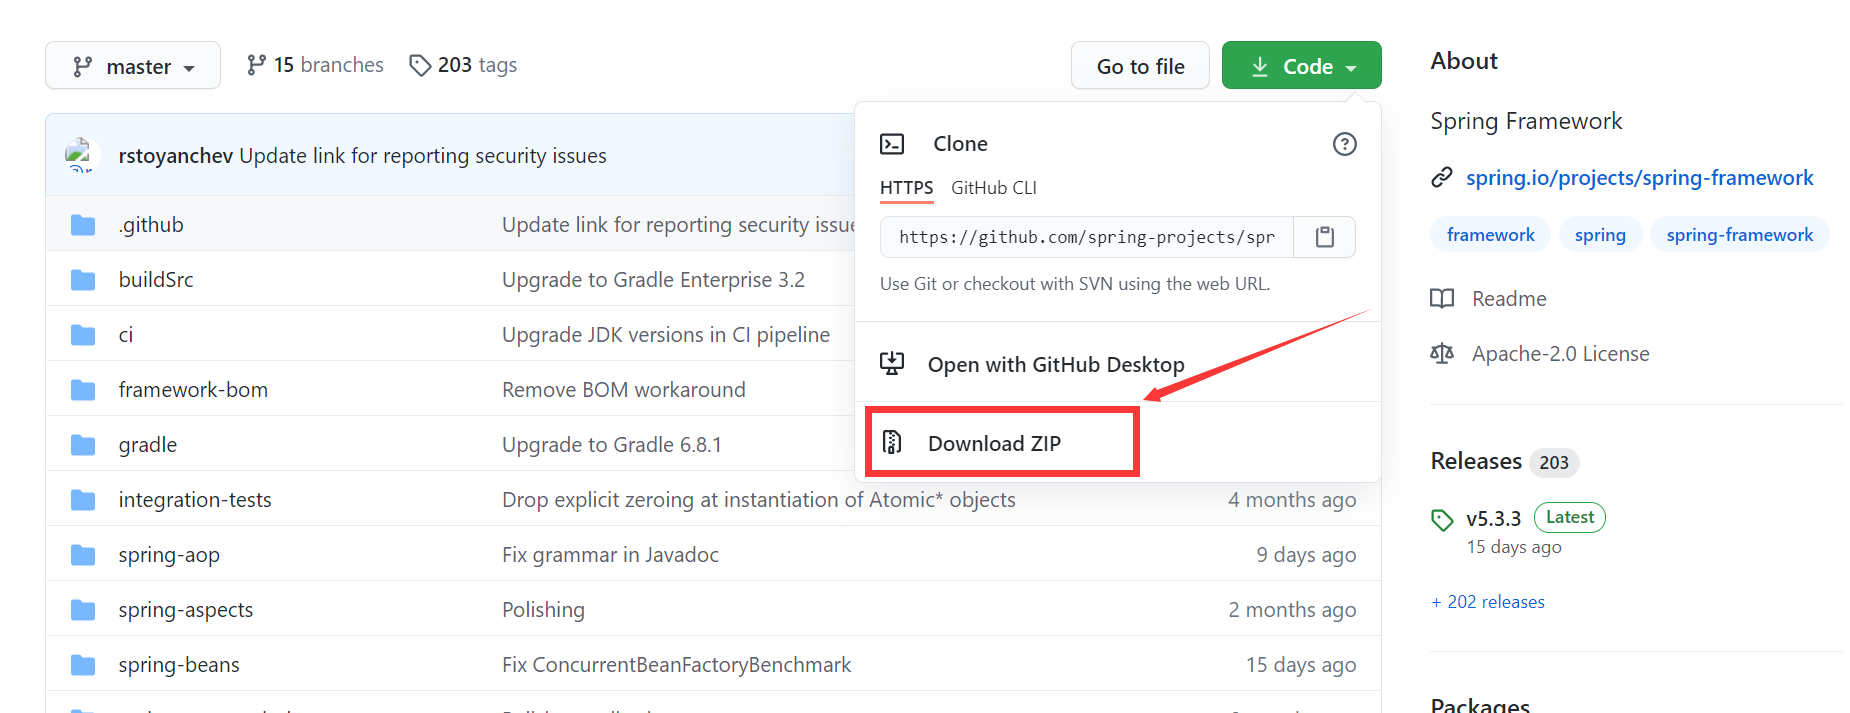Open the master branch dropdown

click(x=133, y=66)
